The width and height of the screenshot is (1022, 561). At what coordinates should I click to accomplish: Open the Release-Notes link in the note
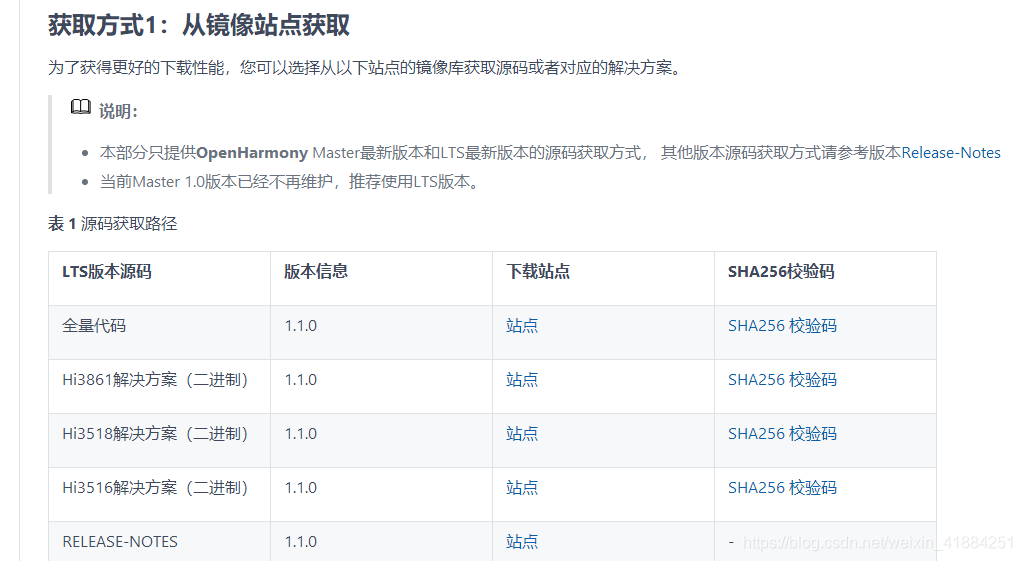point(951,152)
